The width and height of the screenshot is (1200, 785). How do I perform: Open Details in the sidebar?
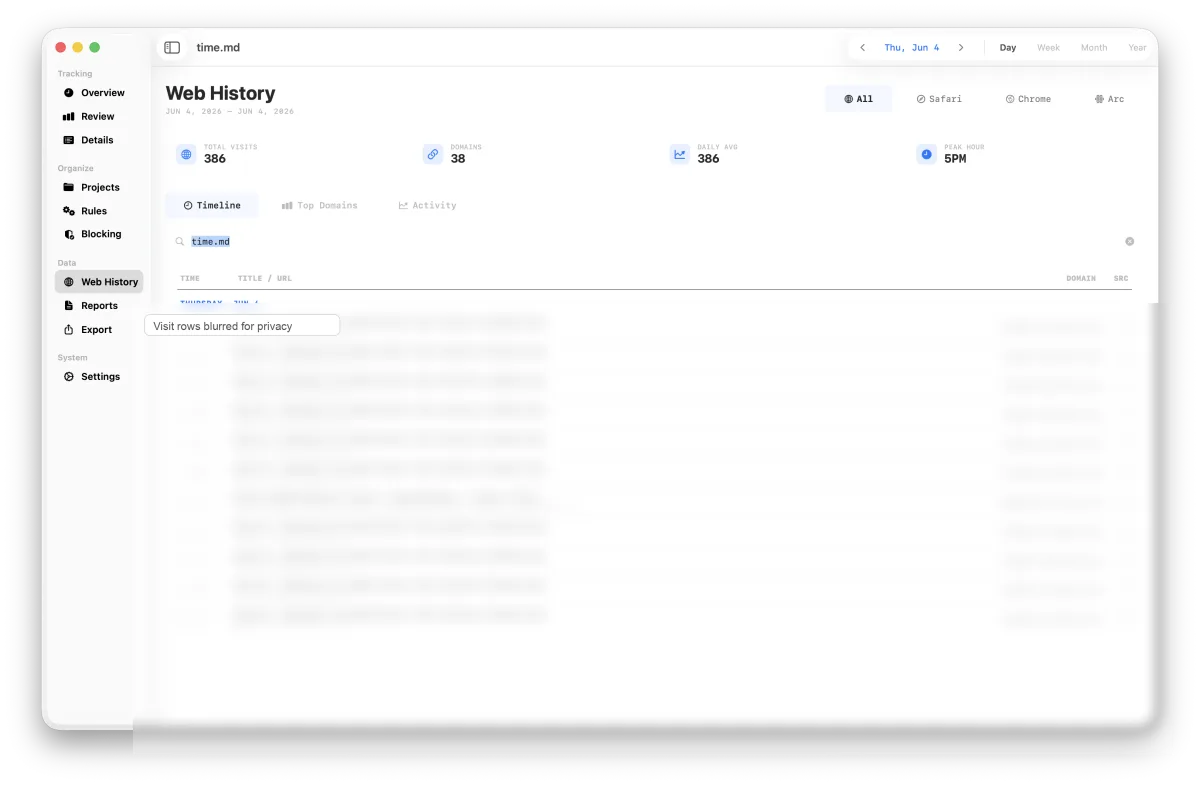click(98, 140)
